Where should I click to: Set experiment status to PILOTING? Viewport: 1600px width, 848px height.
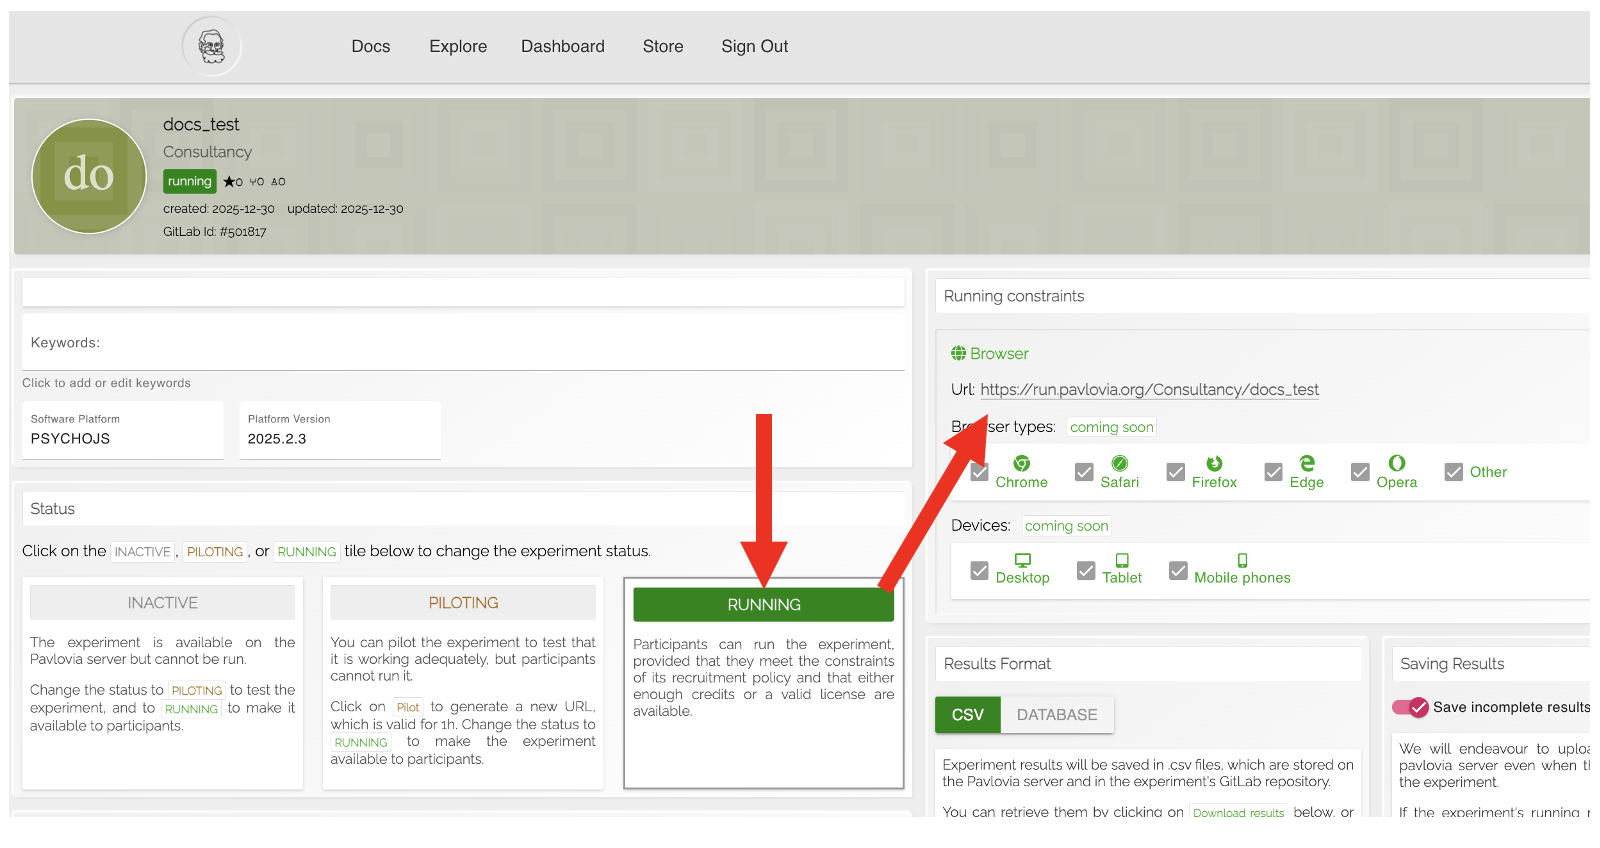[463, 603]
